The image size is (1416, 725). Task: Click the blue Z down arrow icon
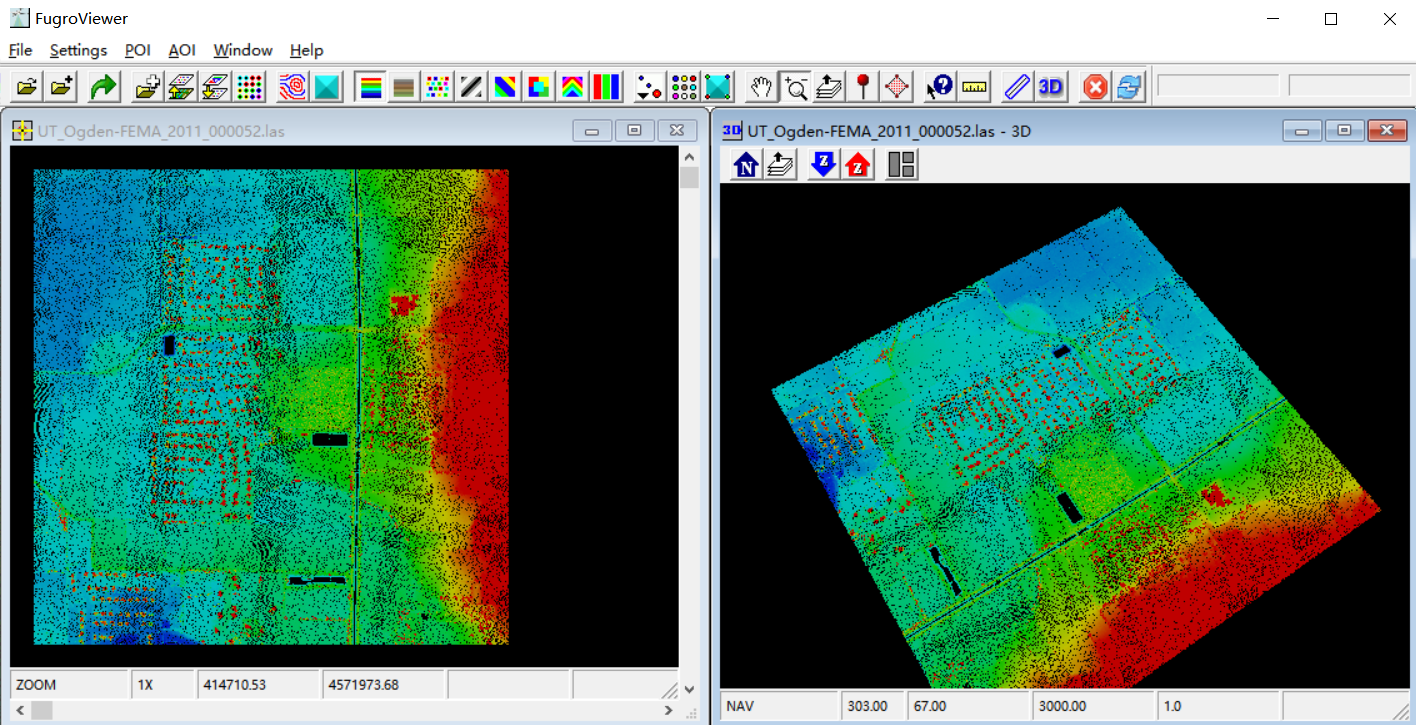tap(823, 164)
